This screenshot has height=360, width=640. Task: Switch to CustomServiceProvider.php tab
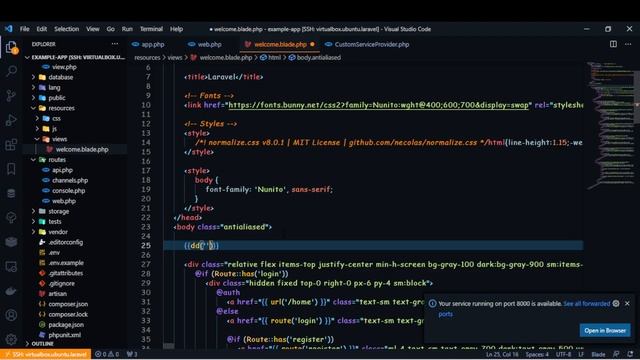(x=372, y=44)
